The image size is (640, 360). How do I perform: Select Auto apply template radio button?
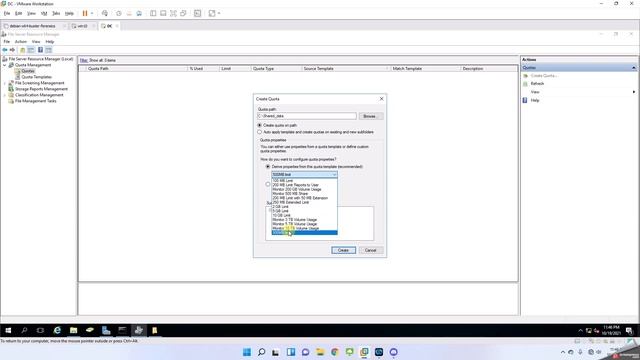tap(260, 132)
